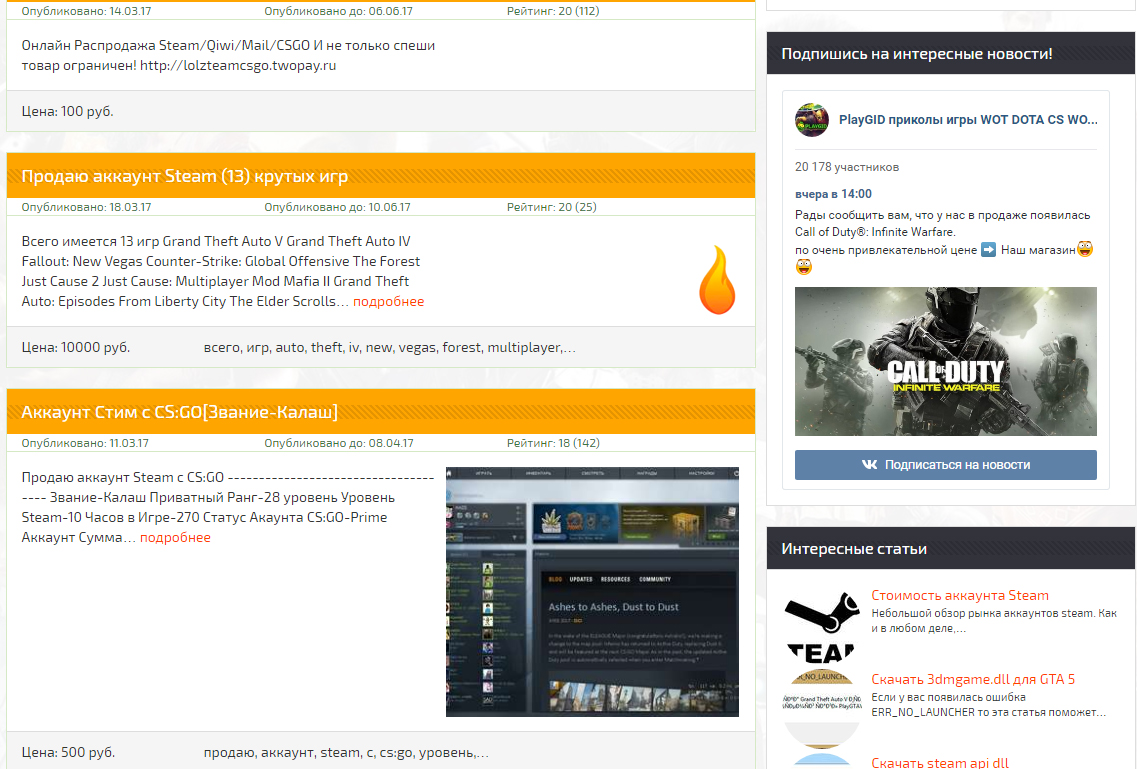The image size is (1137, 769).
Task: Click 'Опубликовано до: 06.06.17' date
Action: [339, 11]
